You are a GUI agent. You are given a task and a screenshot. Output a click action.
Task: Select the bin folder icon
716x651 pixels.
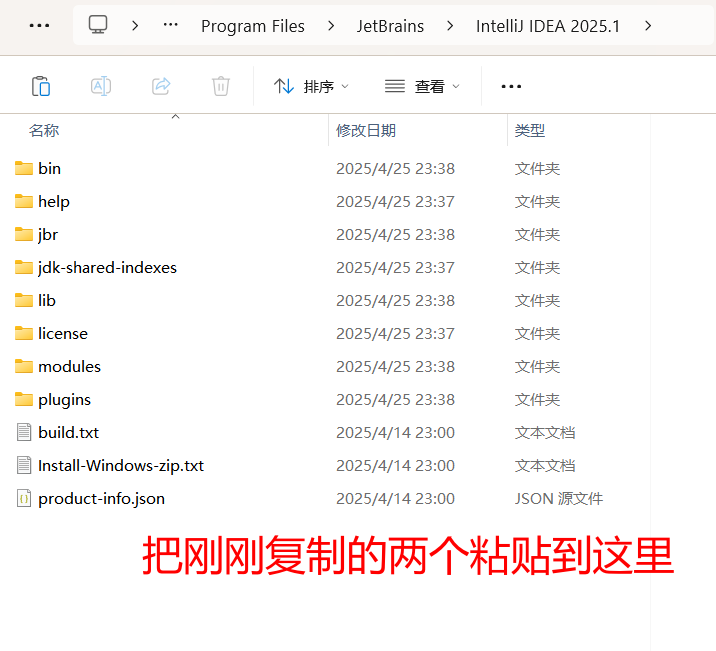pos(24,168)
